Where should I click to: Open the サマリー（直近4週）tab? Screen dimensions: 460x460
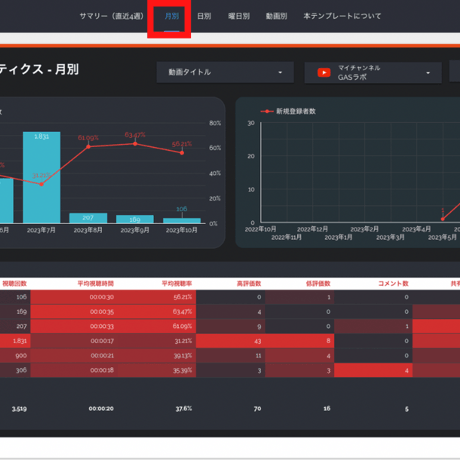pyautogui.click(x=111, y=16)
